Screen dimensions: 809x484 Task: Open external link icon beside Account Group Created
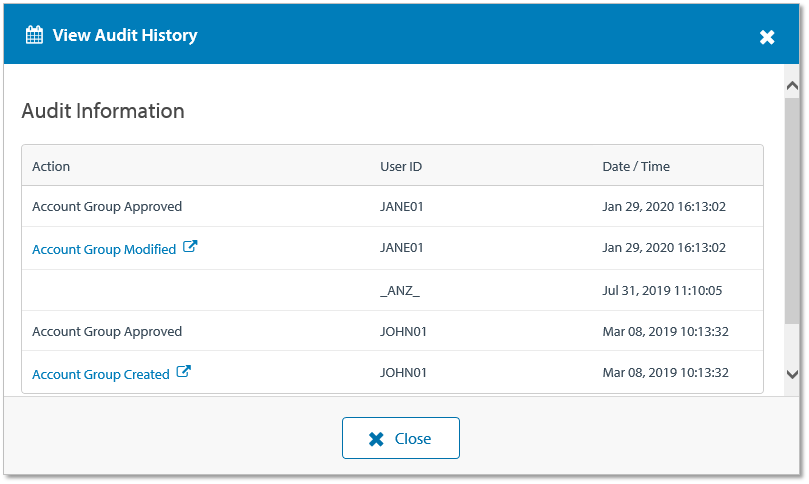[x=183, y=373]
